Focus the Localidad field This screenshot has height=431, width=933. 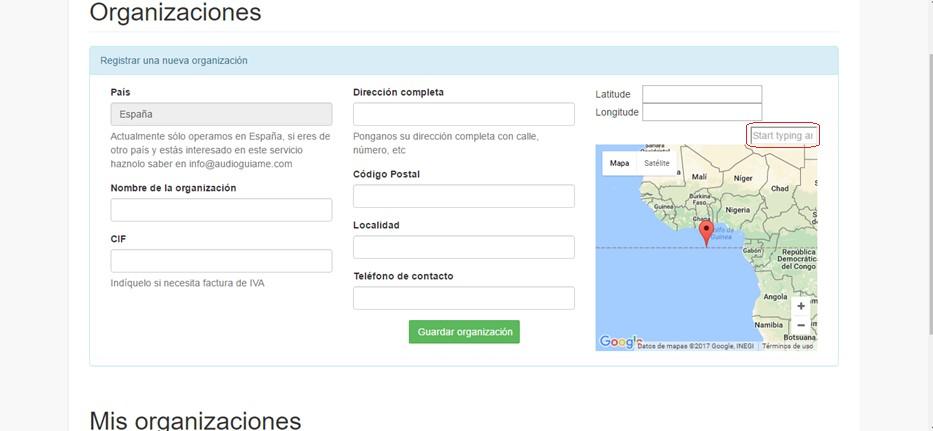463,247
